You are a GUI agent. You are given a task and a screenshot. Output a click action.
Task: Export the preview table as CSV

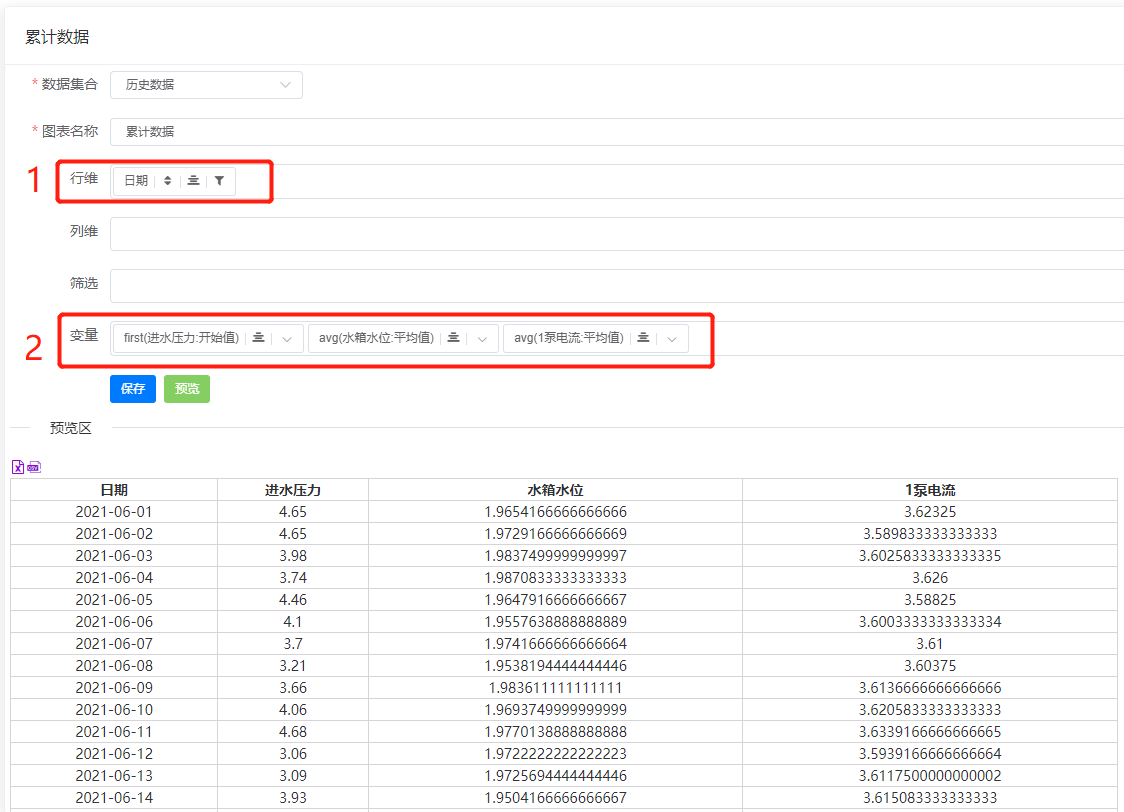34,467
